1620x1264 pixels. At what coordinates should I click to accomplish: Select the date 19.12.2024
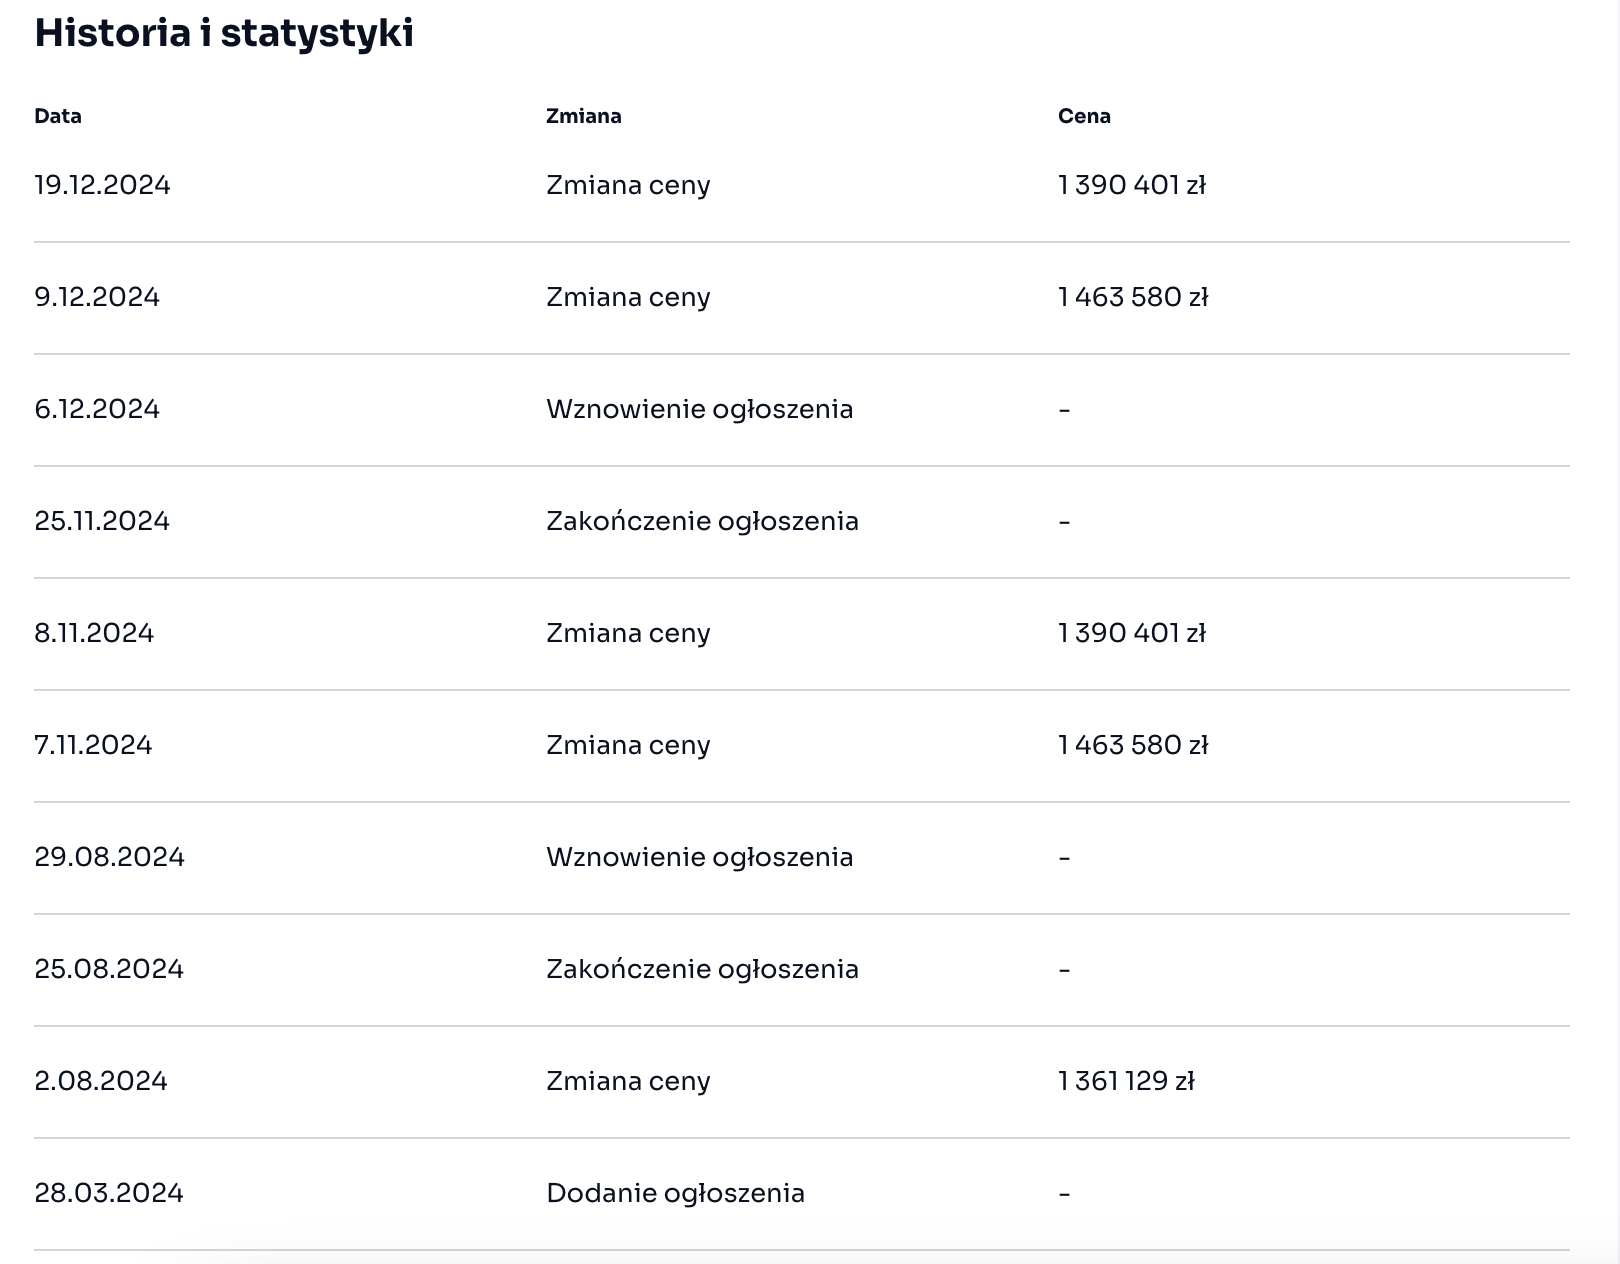point(102,185)
